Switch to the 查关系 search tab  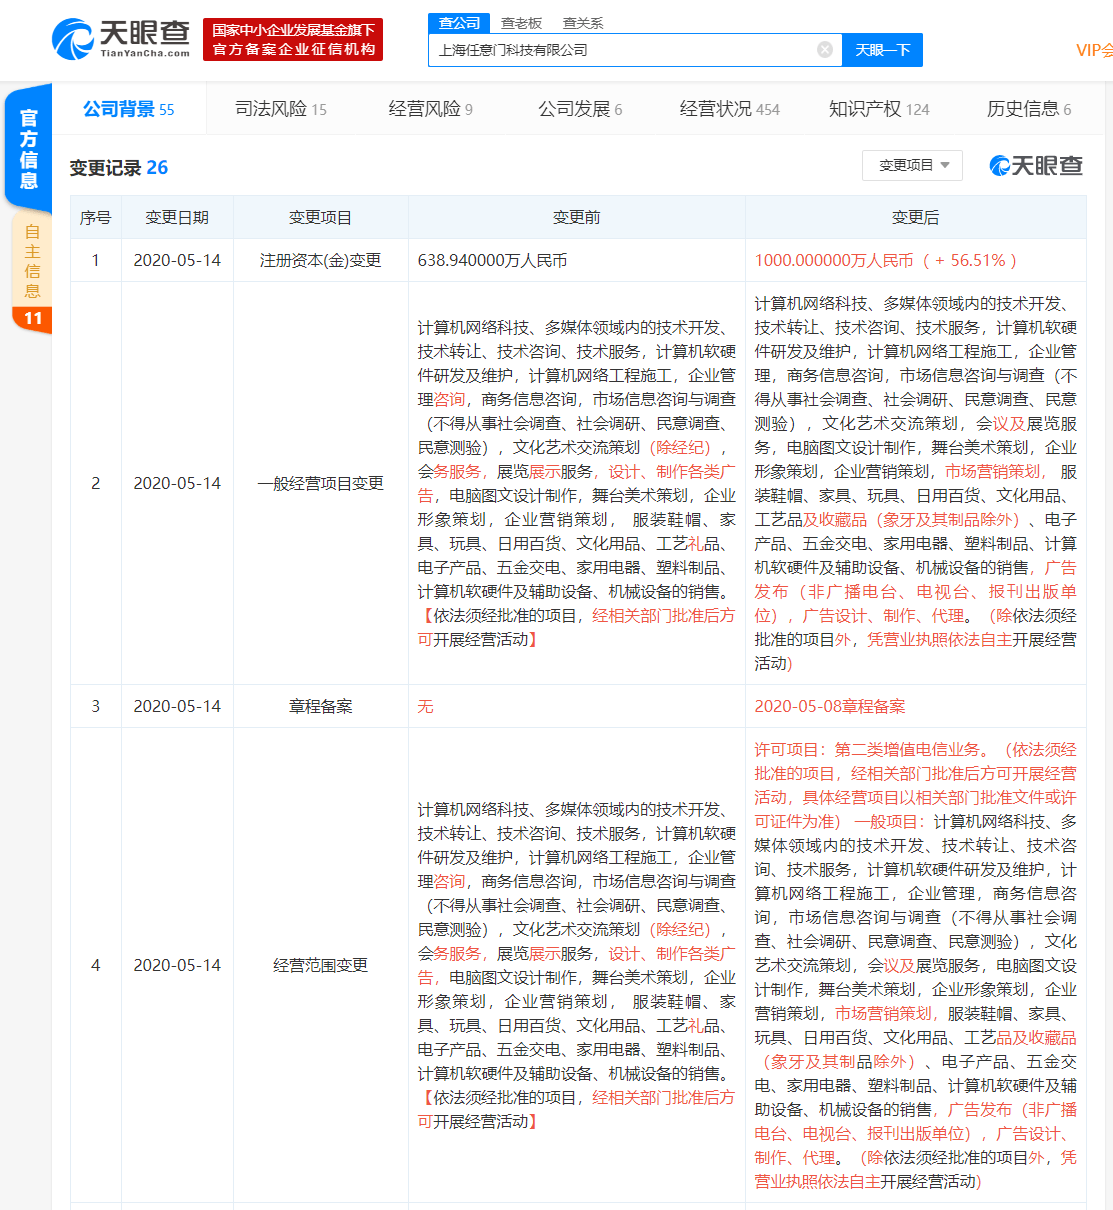(583, 23)
